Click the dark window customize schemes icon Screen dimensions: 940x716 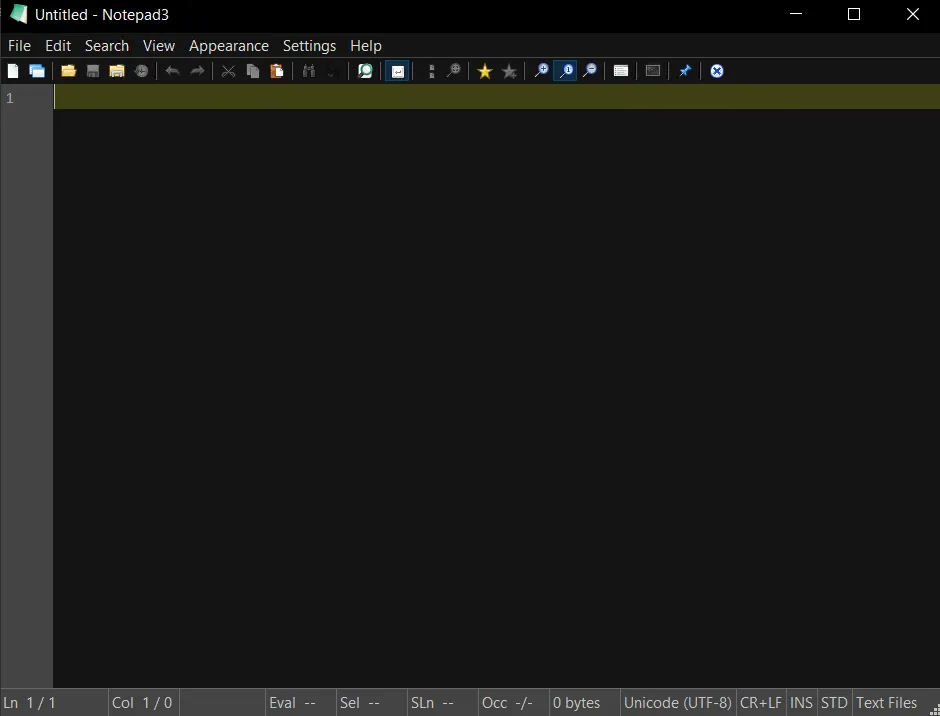pos(653,71)
